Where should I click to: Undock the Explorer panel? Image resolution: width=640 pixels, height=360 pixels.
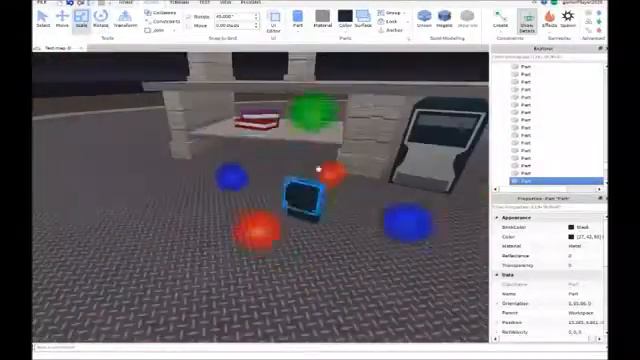tap(600, 49)
